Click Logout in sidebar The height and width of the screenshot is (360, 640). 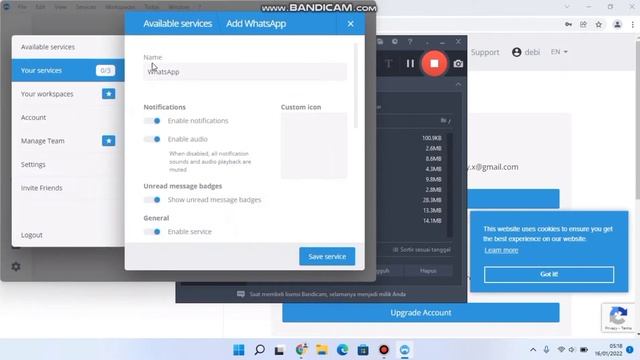click(x=68, y=235)
